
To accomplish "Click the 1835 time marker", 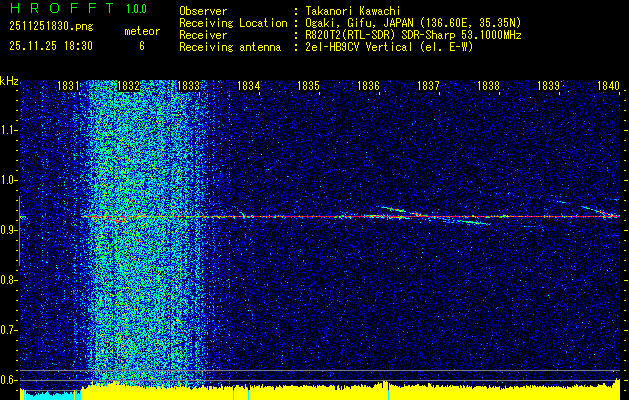I will [308, 85].
